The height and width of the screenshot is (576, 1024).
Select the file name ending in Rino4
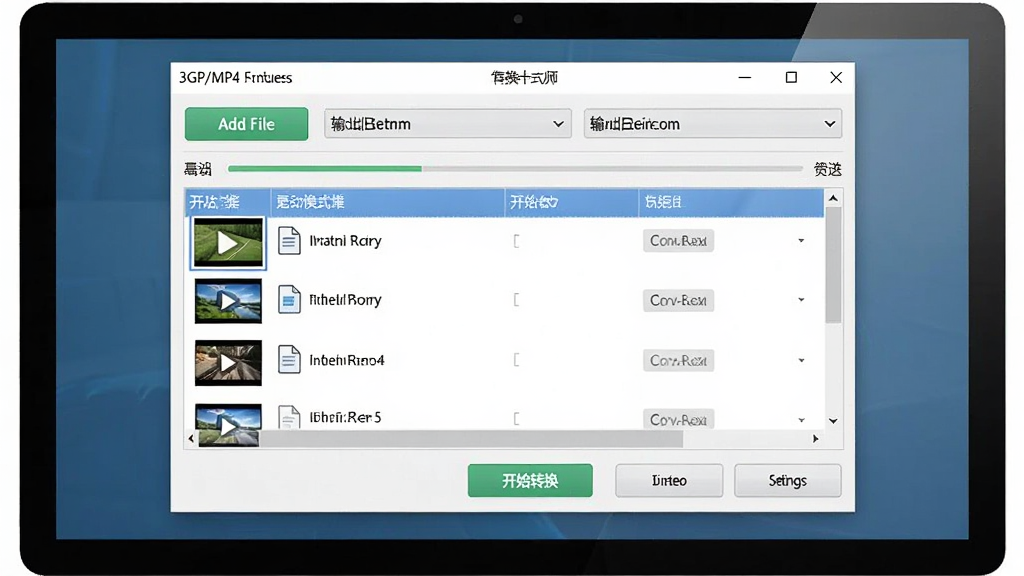pos(347,360)
